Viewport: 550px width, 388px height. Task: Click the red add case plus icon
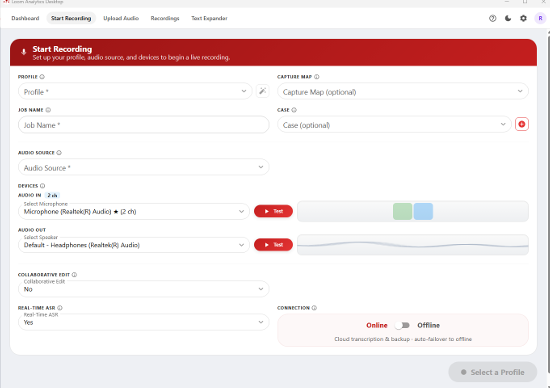pos(522,124)
